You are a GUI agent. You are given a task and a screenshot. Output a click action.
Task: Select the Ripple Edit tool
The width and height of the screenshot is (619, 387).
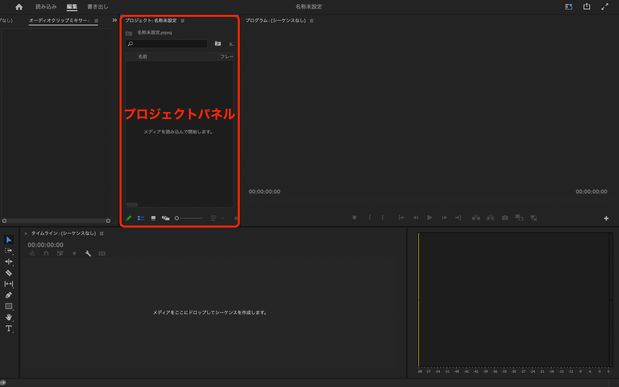pyautogui.click(x=9, y=262)
